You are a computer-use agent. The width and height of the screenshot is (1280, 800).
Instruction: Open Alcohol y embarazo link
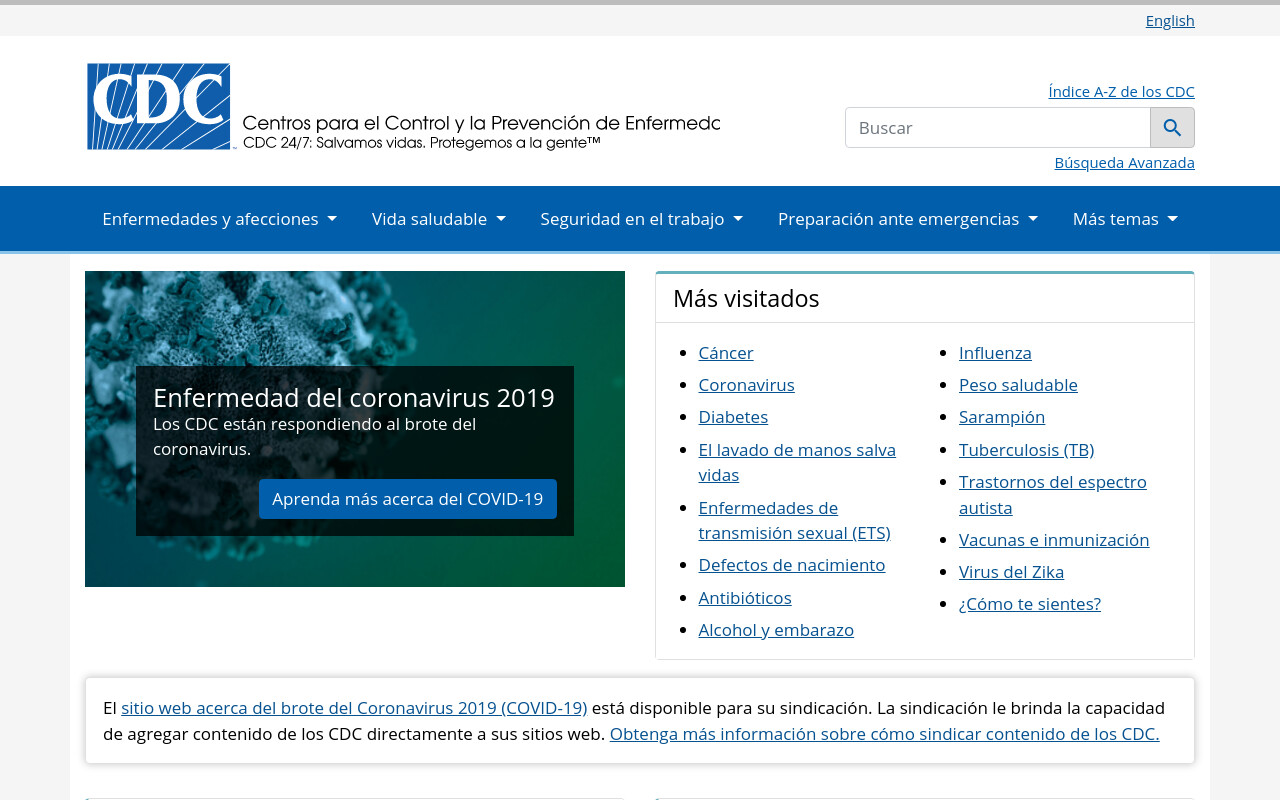click(776, 630)
